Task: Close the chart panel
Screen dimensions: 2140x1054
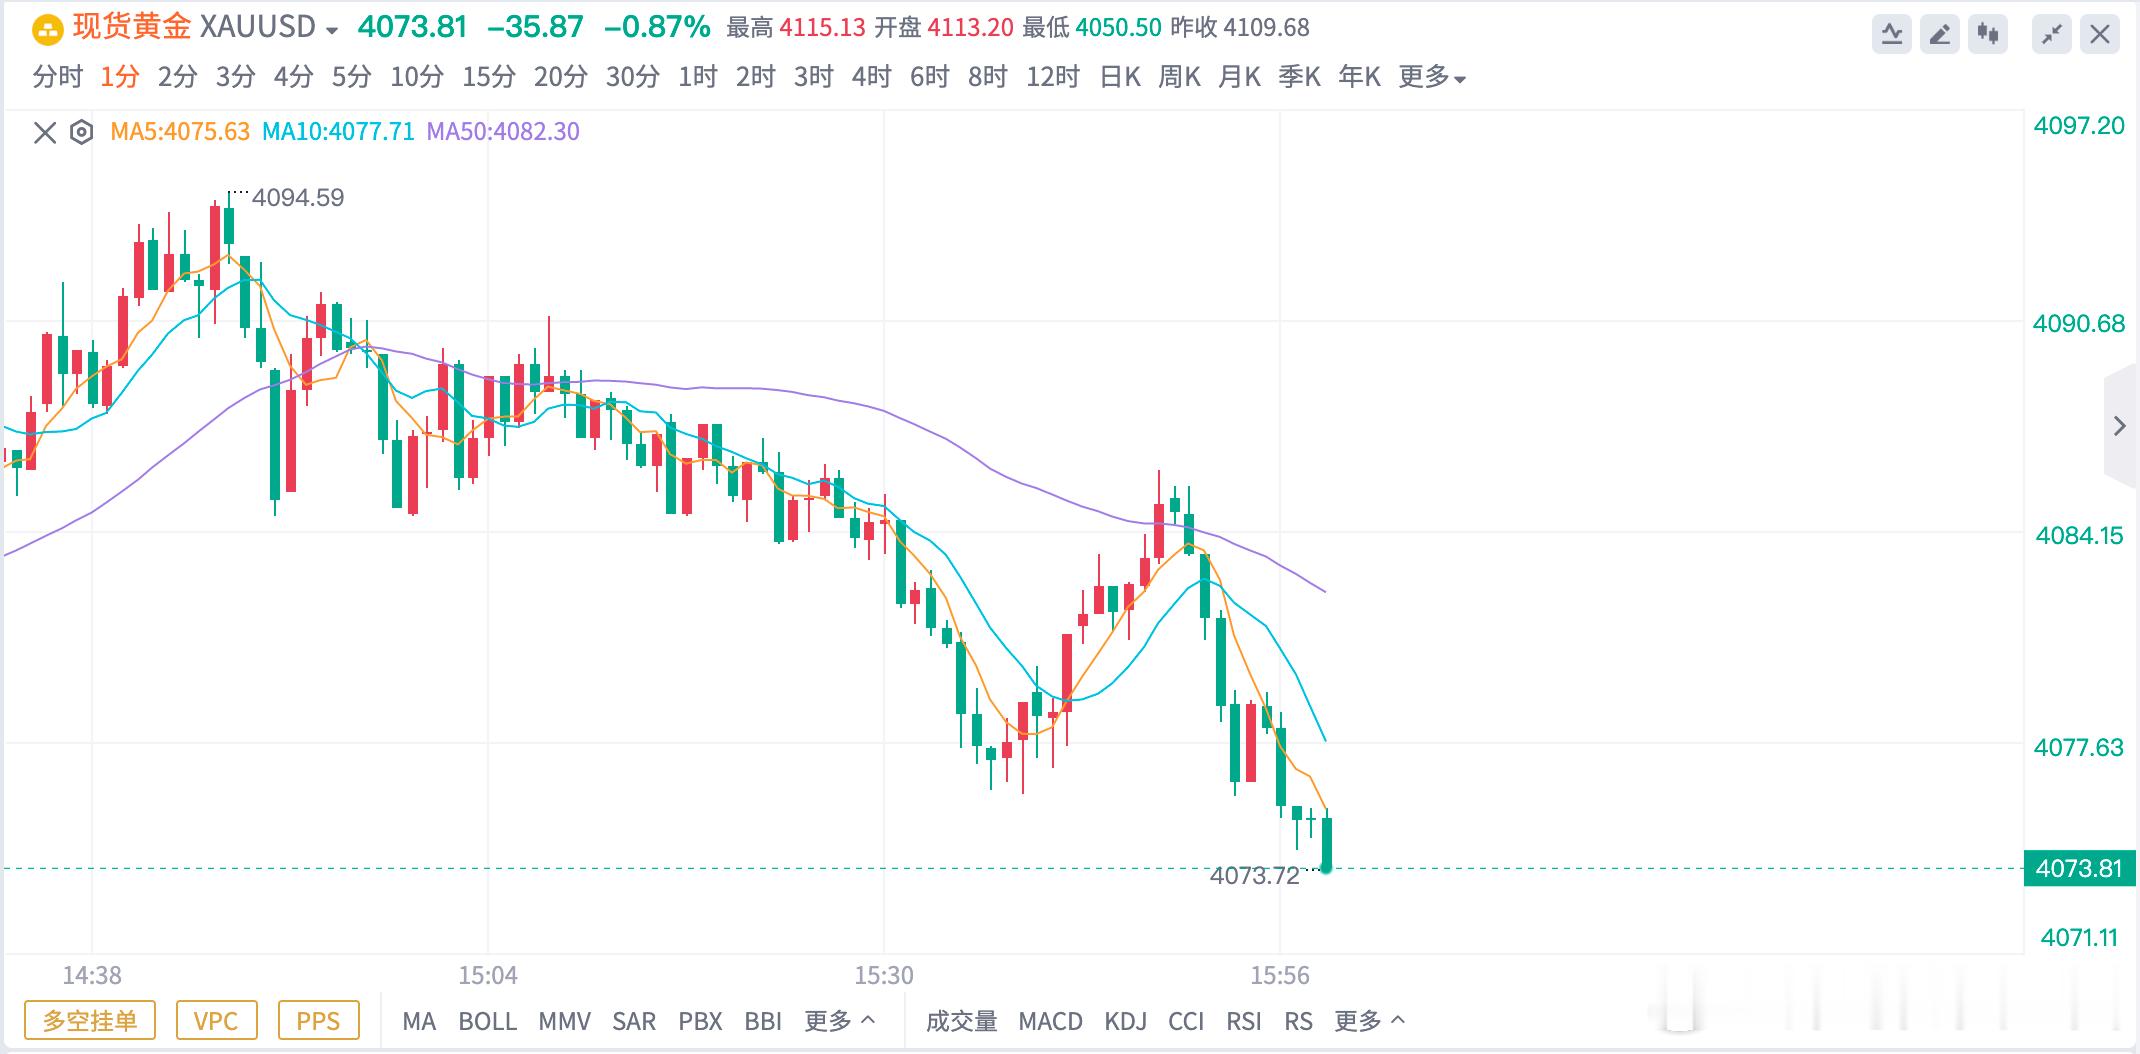Action: (2100, 35)
